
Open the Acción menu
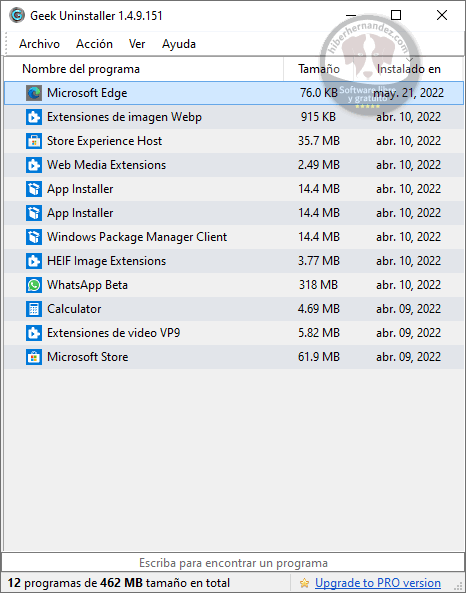[94, 44]
